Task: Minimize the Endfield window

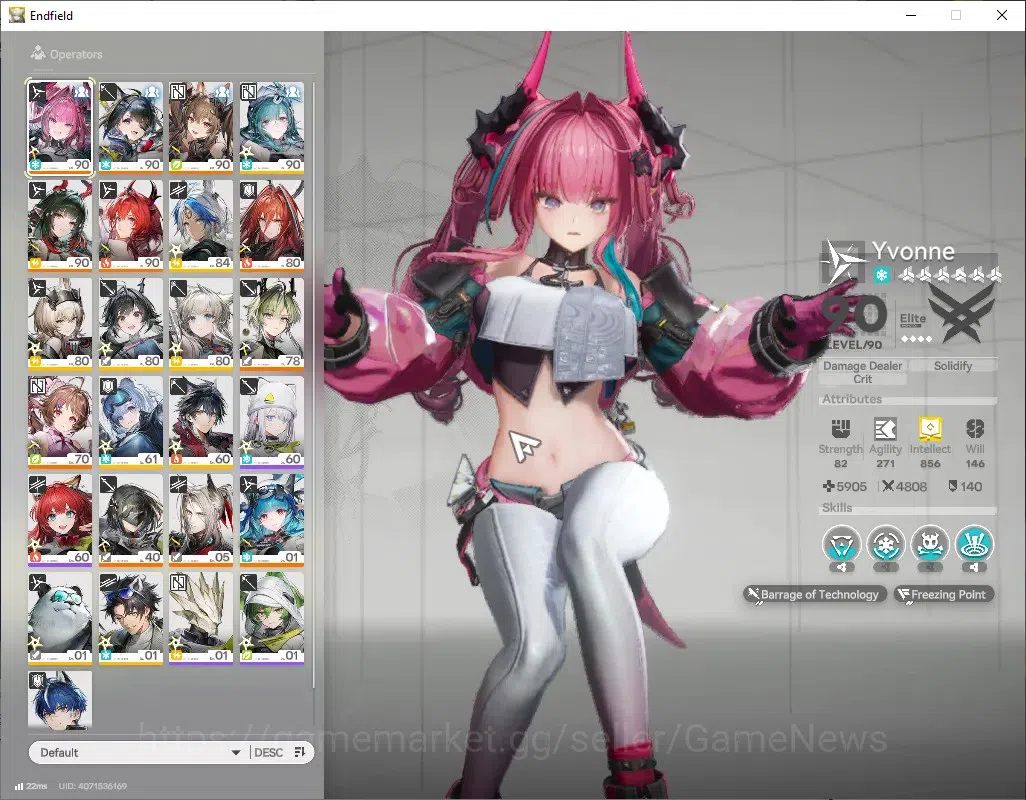Action: (911, 15)
